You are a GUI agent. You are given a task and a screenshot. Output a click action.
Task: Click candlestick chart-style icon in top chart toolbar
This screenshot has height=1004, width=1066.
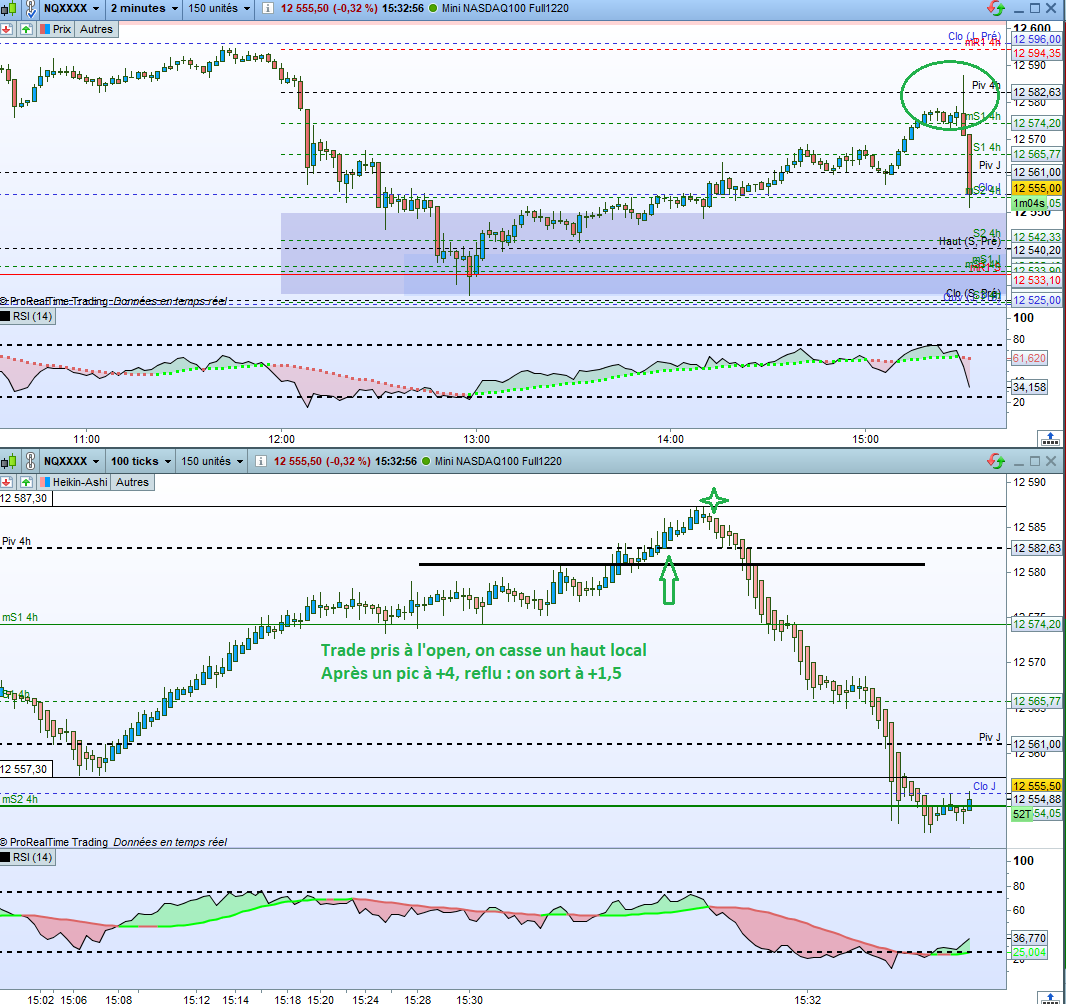tap(8, 9)
